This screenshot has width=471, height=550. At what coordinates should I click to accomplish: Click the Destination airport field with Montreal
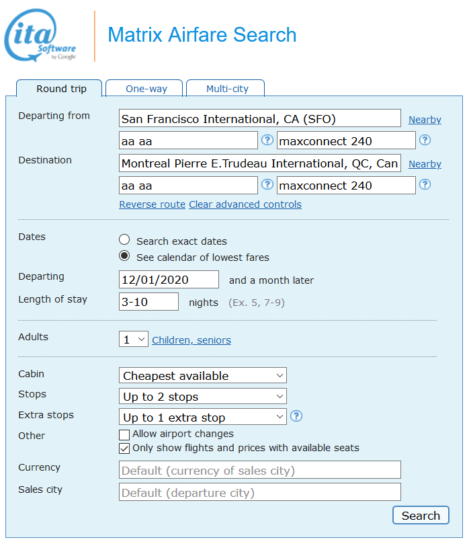click(x=260, y=163)
